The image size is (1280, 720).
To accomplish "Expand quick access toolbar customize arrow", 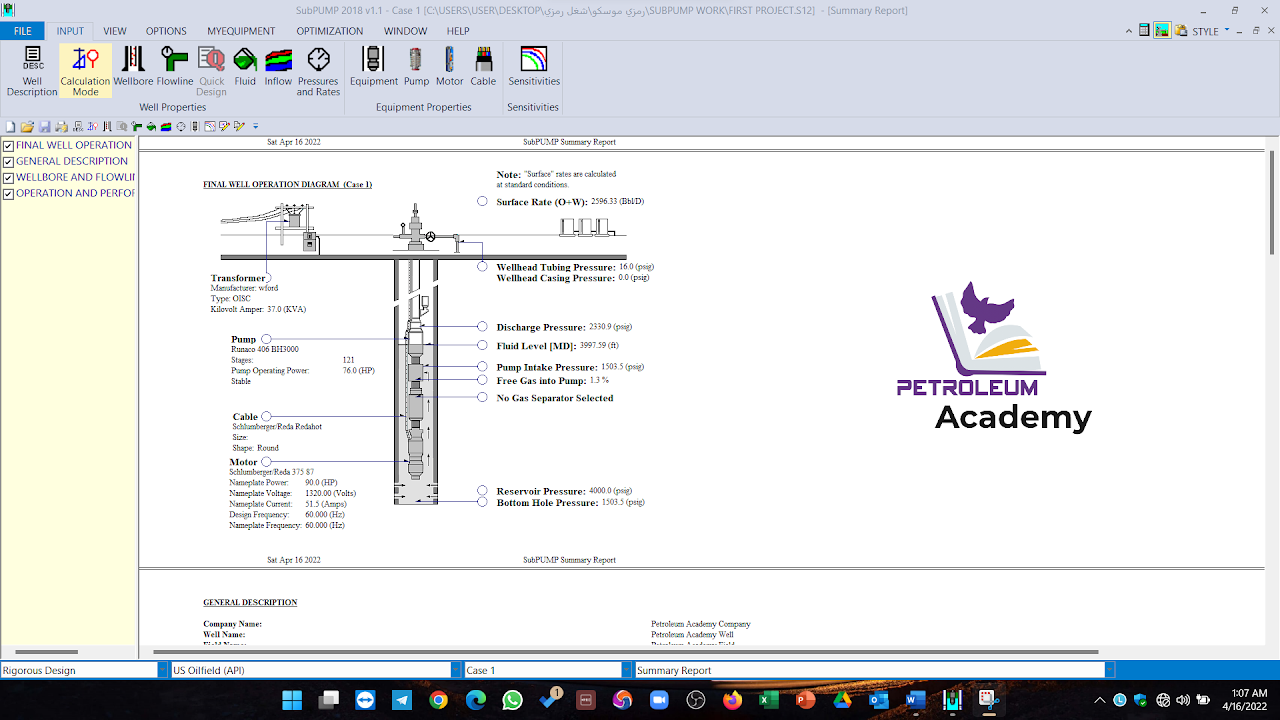I will point(255,127).
